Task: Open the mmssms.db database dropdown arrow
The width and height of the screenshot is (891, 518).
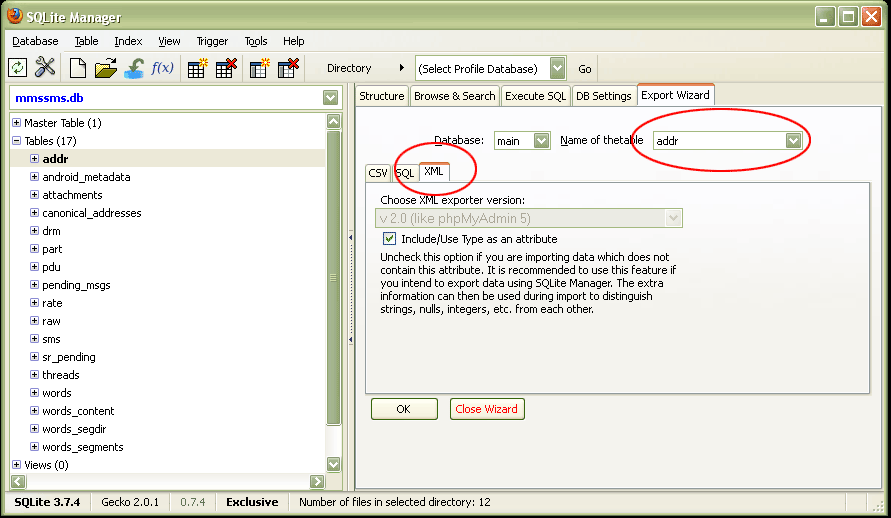Action: click(x=330, y=98)
